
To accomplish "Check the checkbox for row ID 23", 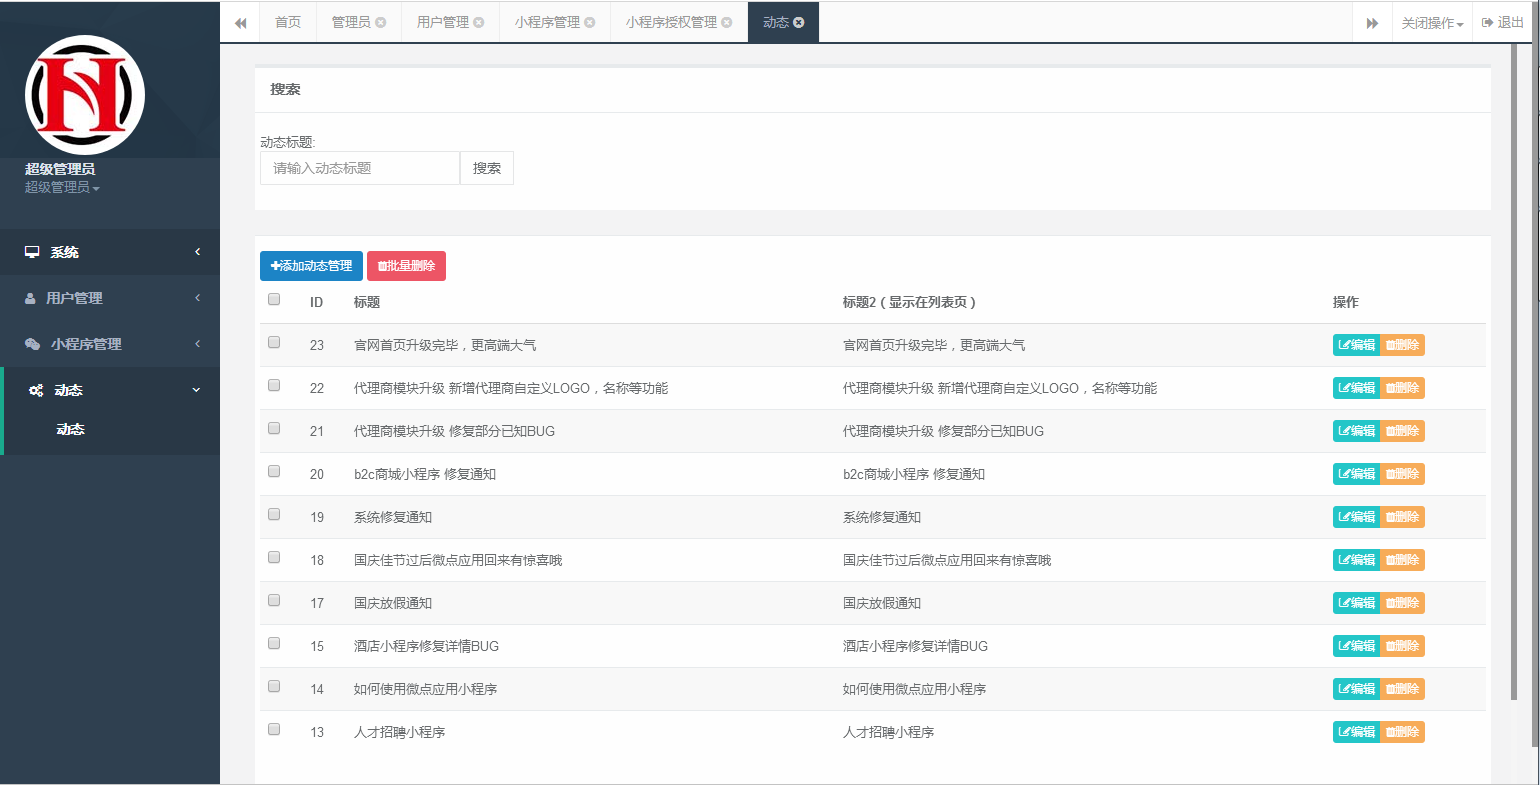I will [x=273, y=341].
